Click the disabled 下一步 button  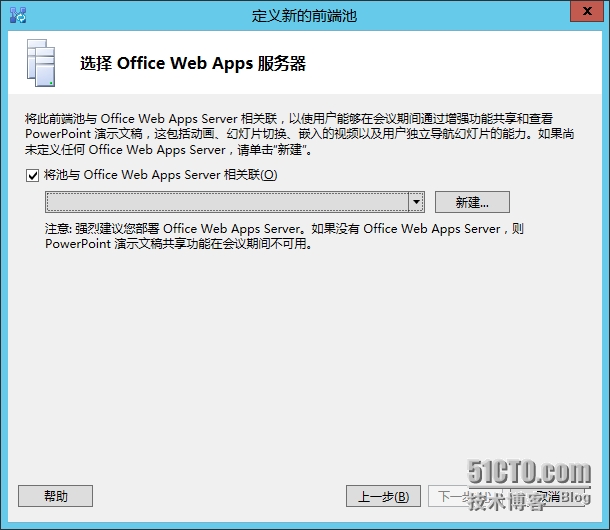[465, 496]
